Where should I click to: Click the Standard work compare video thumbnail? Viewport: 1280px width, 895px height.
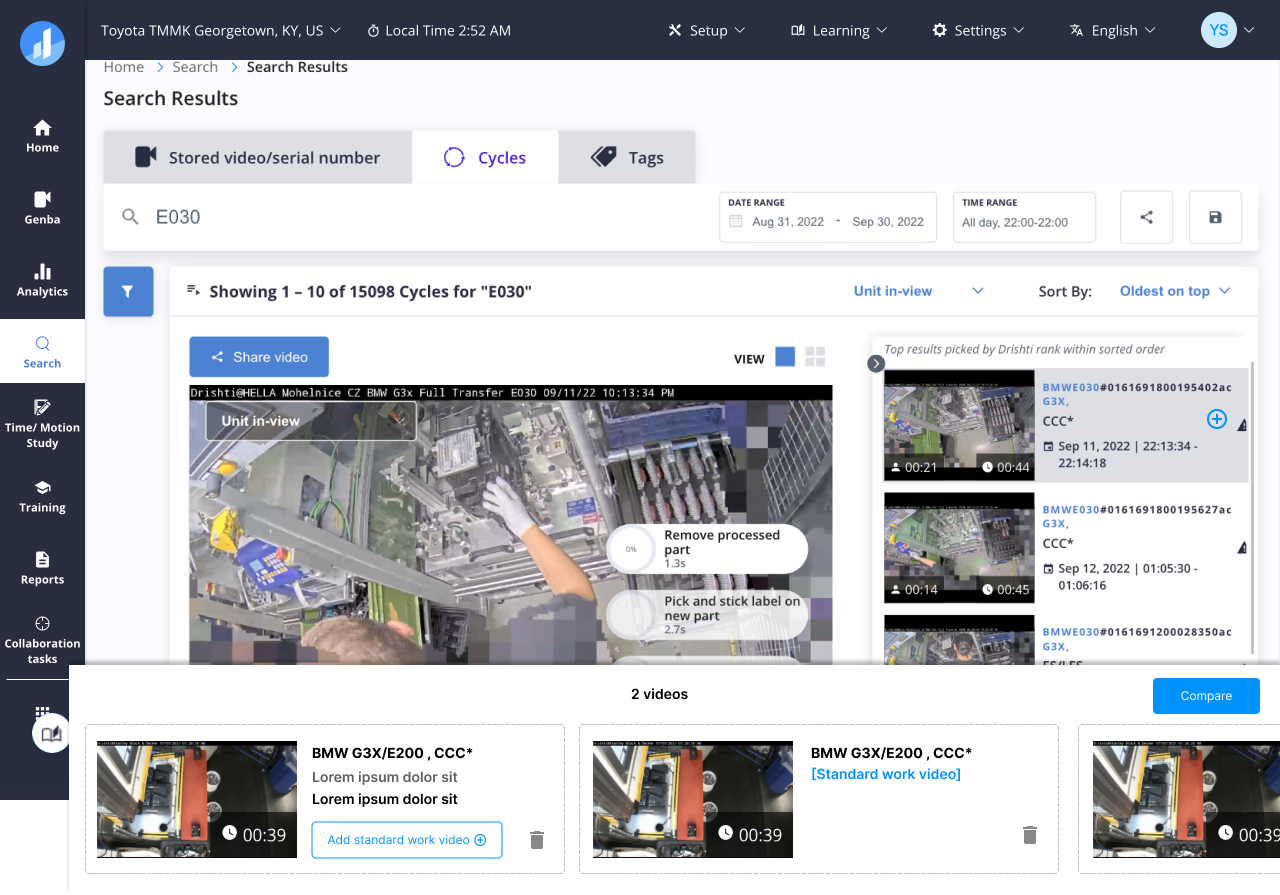tap(693, 799)
